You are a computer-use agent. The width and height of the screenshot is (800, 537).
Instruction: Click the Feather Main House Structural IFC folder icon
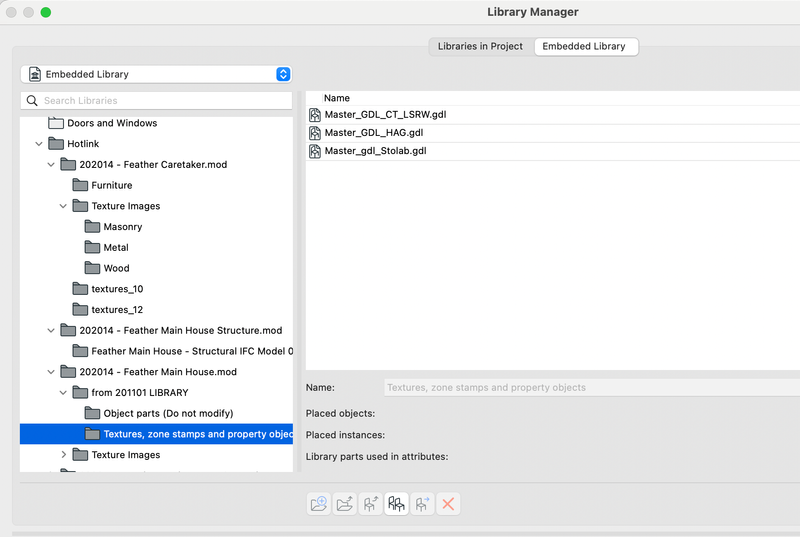click(80, 351)
